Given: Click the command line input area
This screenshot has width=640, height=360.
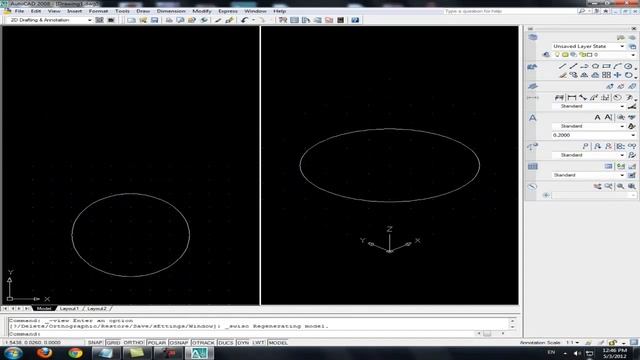Looking at the screenshot, I should [241, 333].
